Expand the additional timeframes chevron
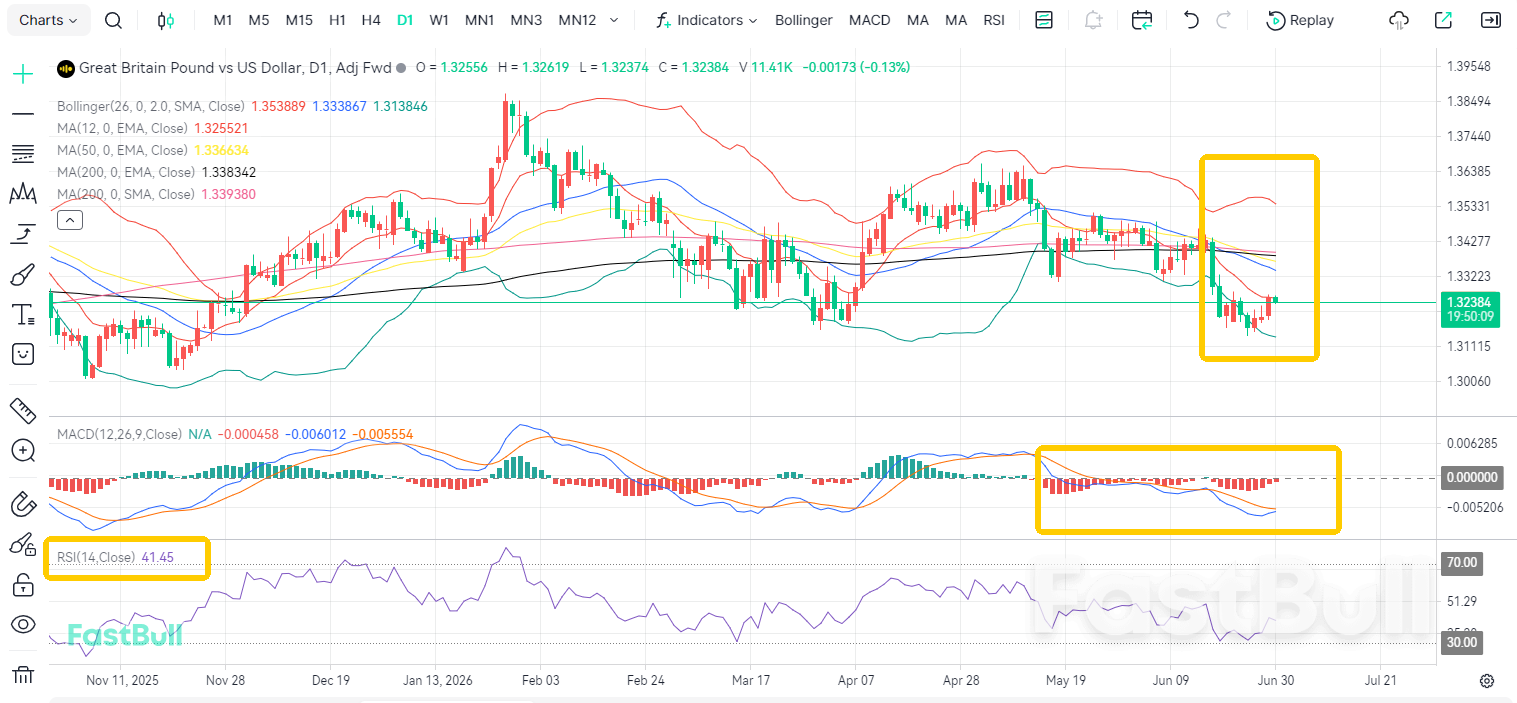Screen dimensions: 1517x703 click(x=614, y=20)
